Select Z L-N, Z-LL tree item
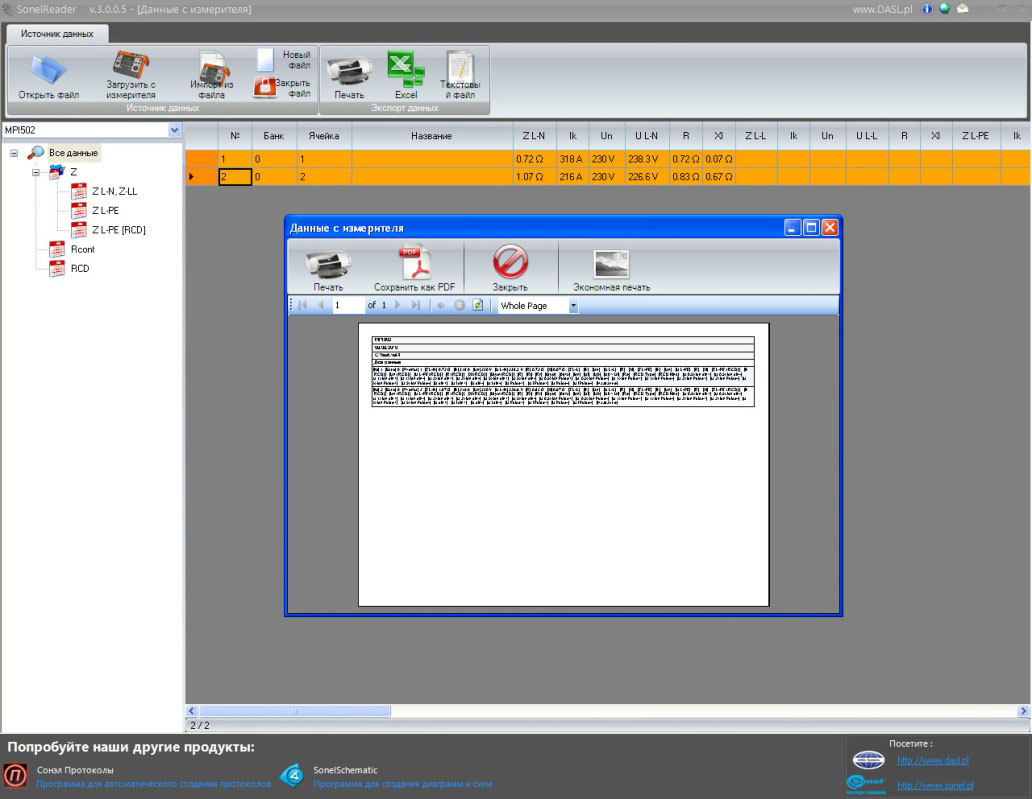1032x799 pixels. coord(115,192)
